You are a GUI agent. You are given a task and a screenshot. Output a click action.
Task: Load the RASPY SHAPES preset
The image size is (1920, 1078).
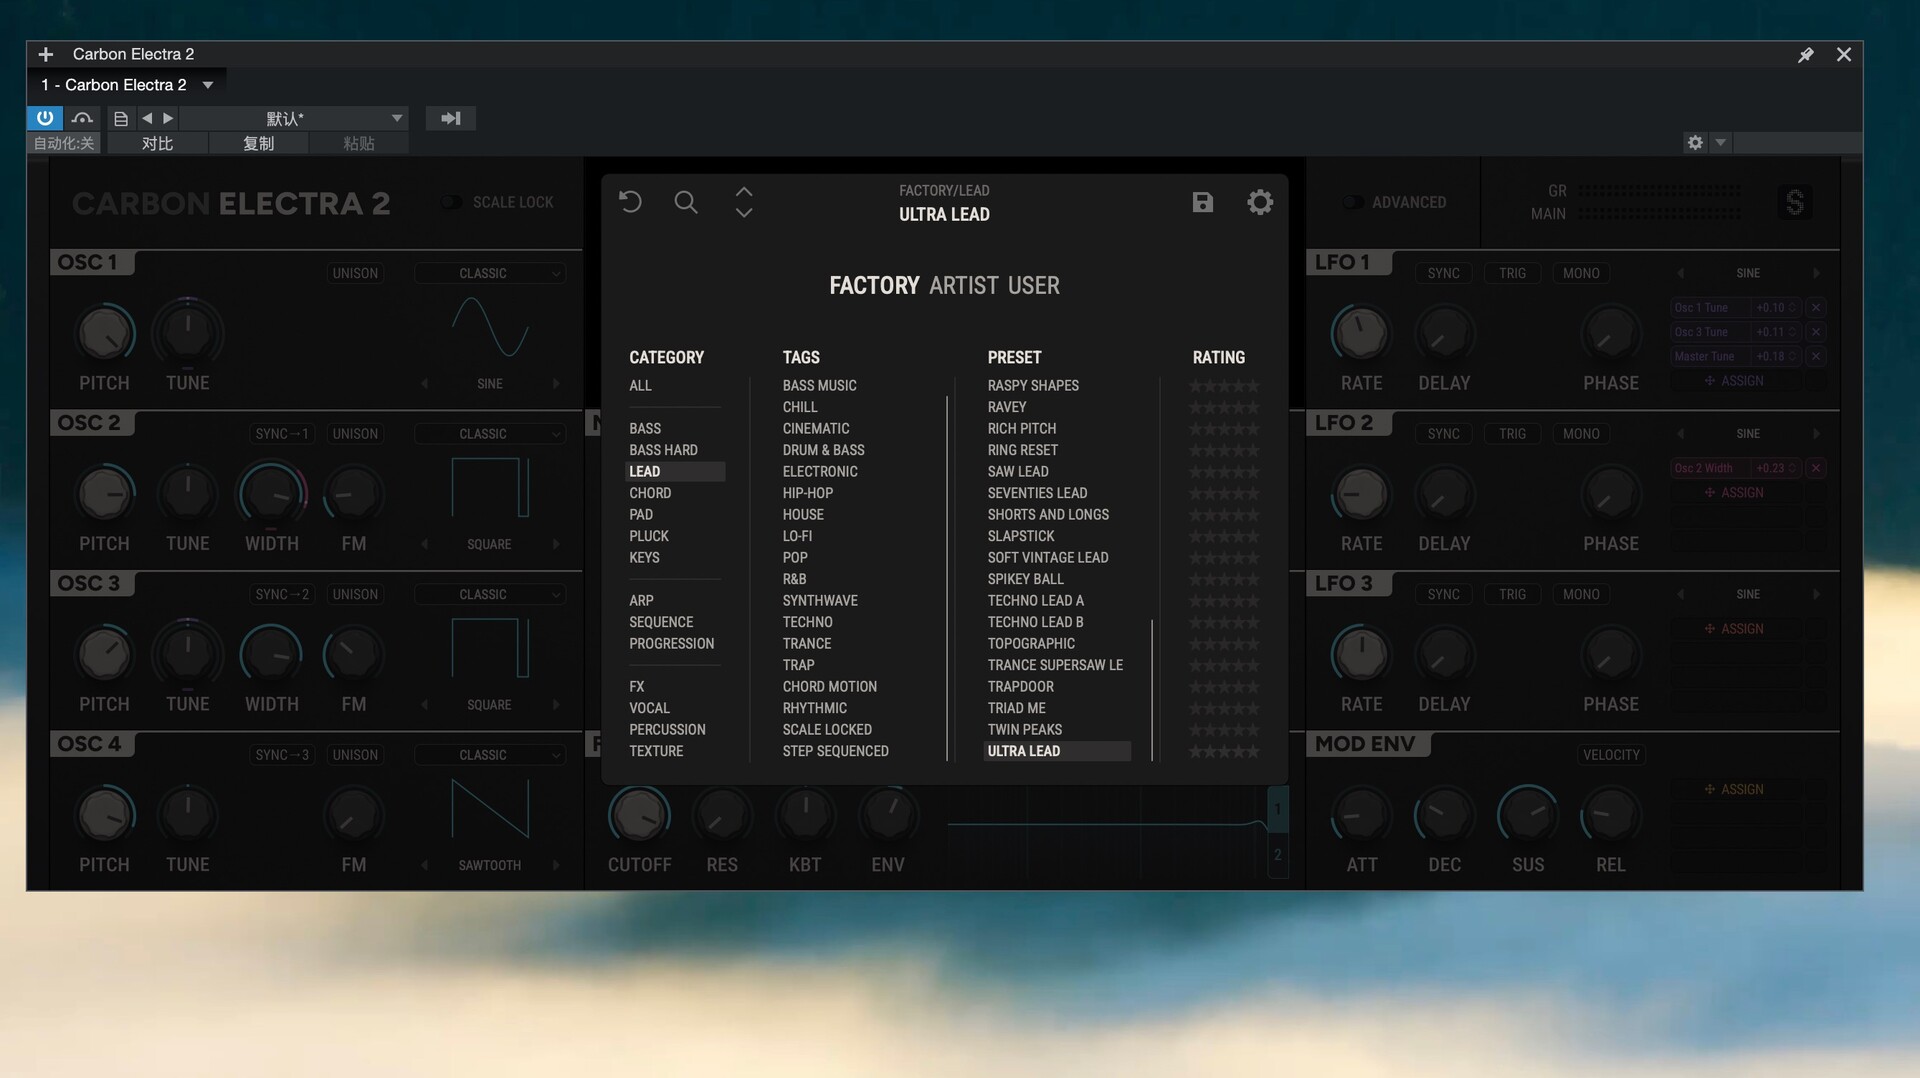coord(1033,386)
